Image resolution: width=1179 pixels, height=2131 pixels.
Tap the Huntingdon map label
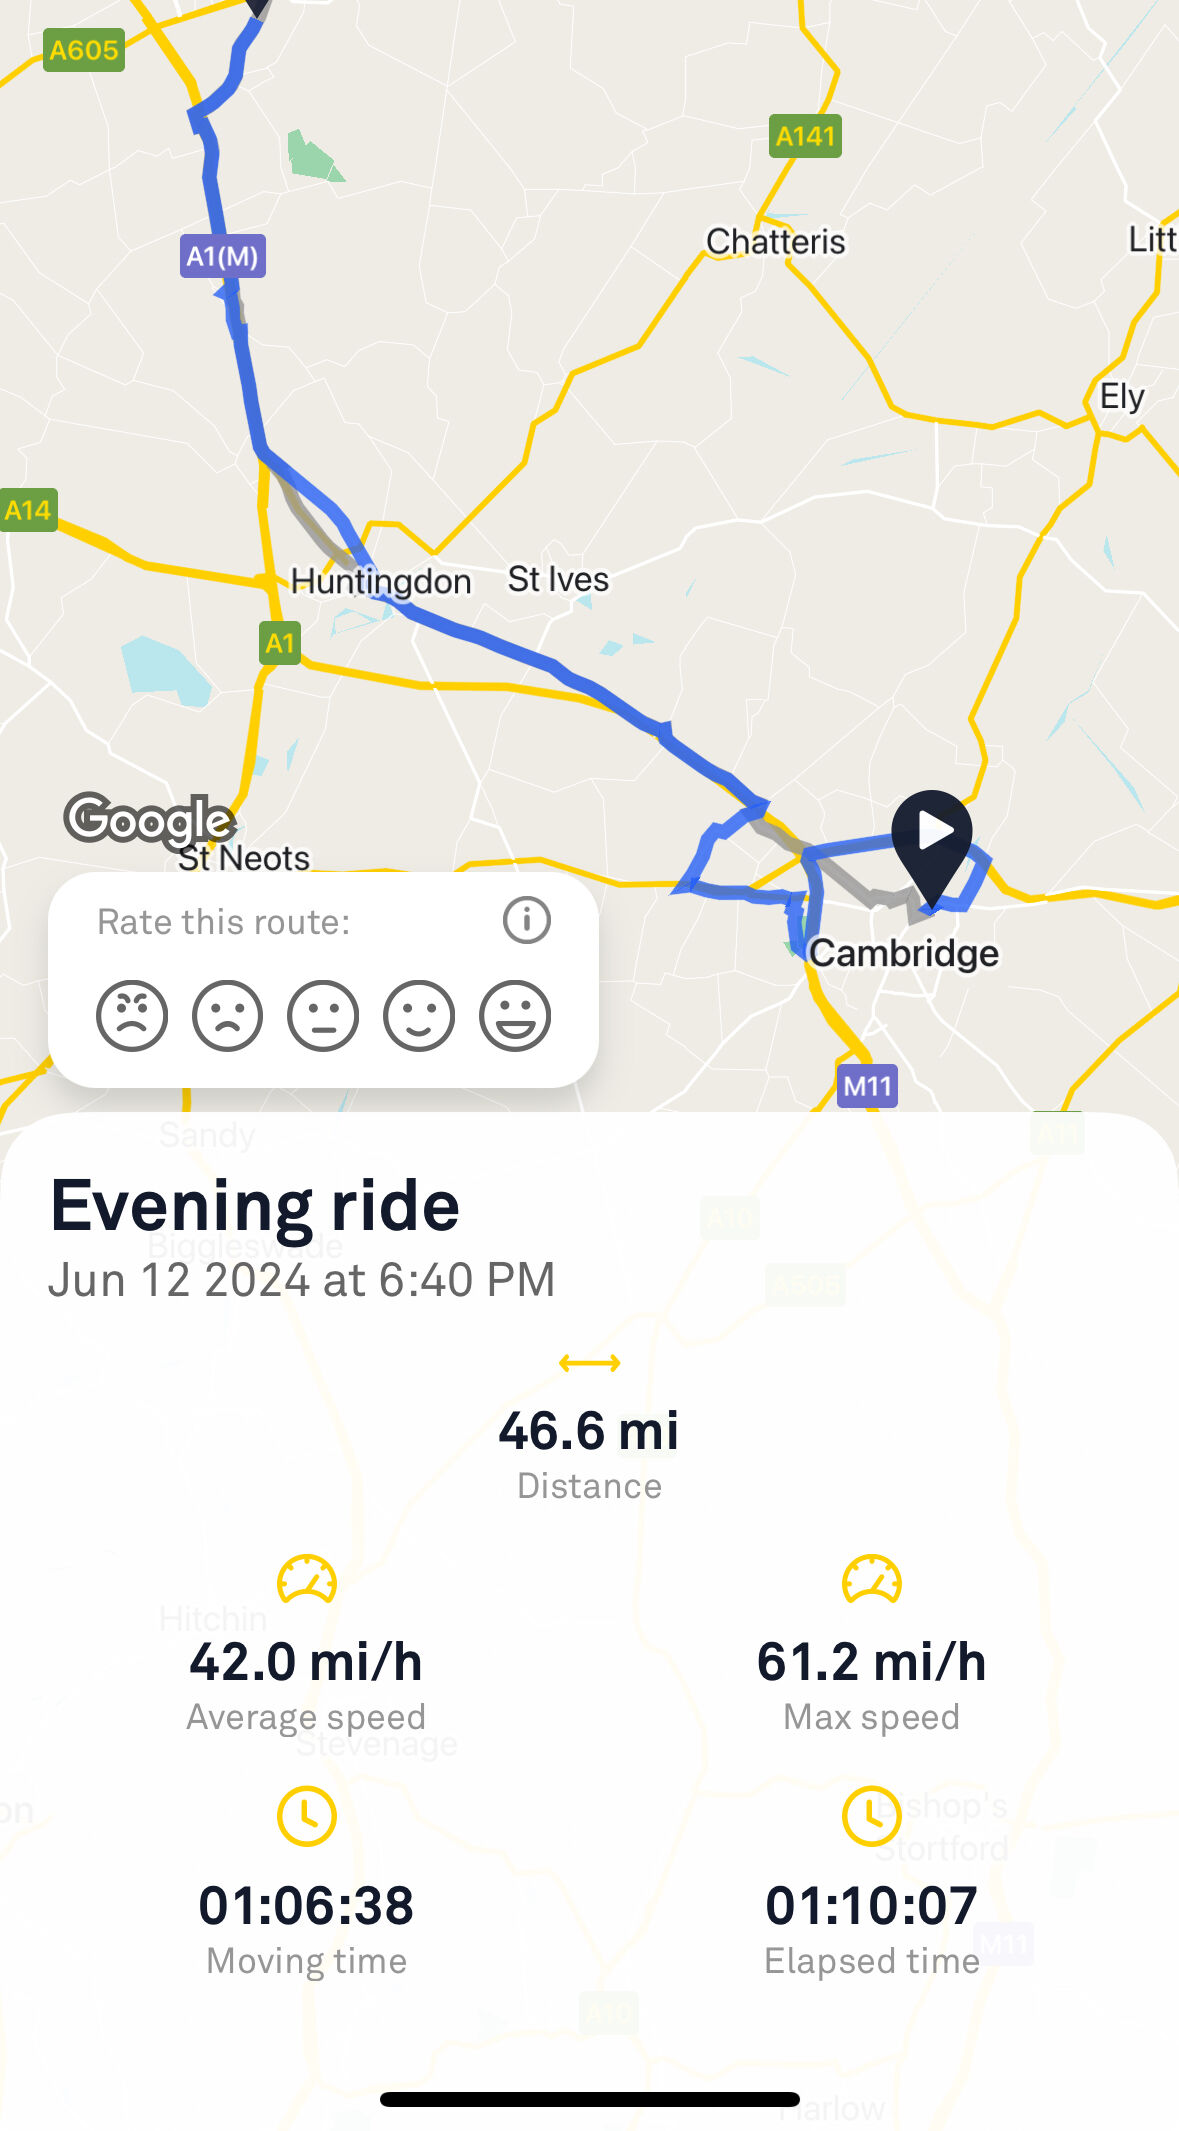pos(381,581)
